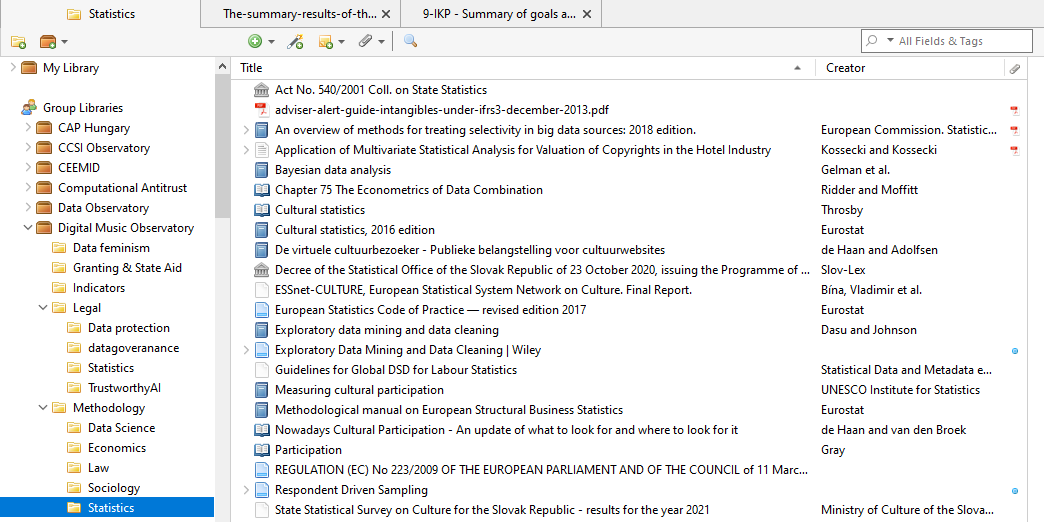Click in the All Fields & Tags search field
The width and height of the screenshot is (1044, 522).
coord(960,41)
